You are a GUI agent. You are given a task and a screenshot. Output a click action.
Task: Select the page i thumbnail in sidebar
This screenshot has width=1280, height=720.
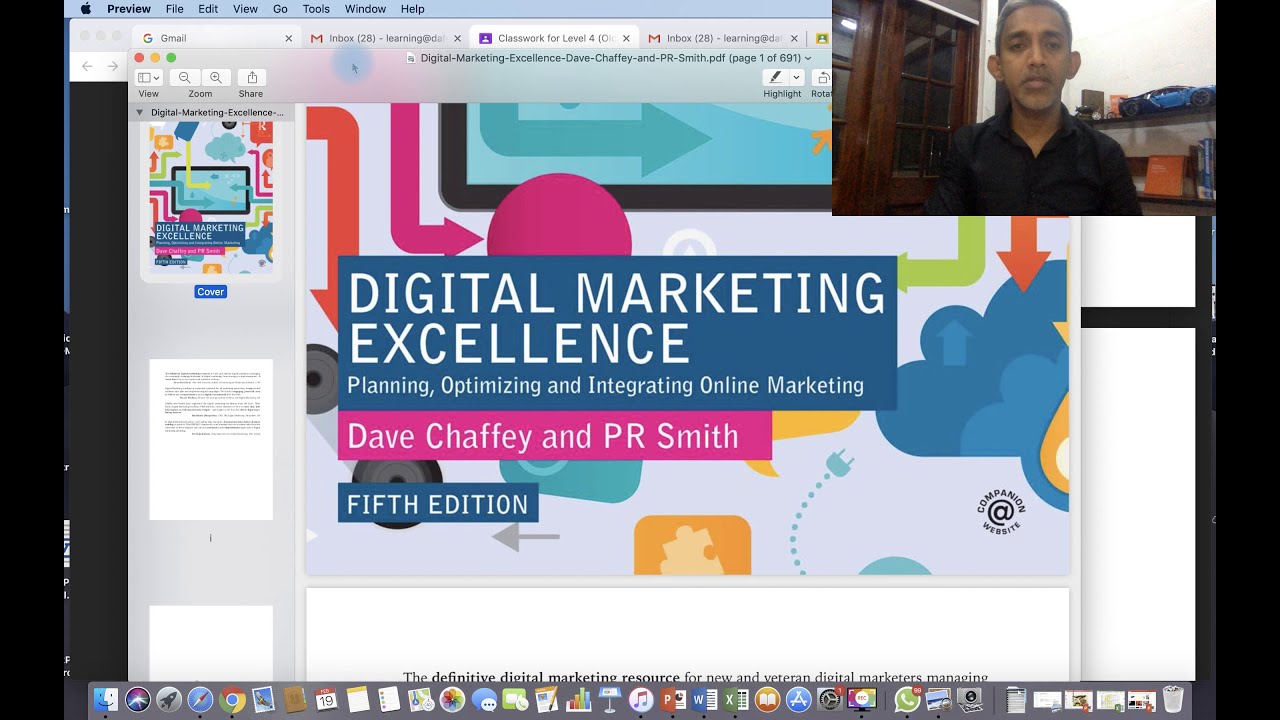pos(211,440)
